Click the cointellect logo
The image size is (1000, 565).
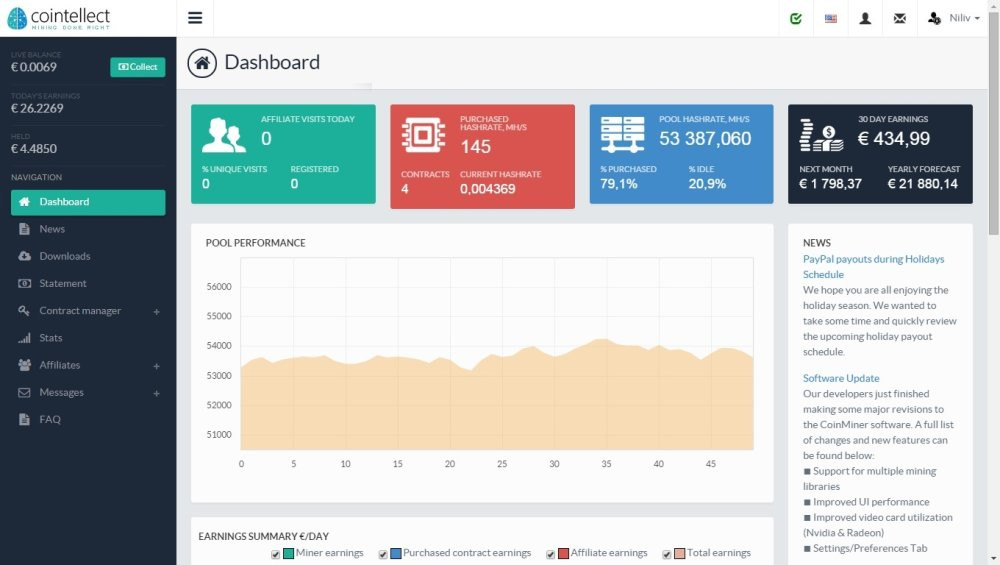coord(59,18)
